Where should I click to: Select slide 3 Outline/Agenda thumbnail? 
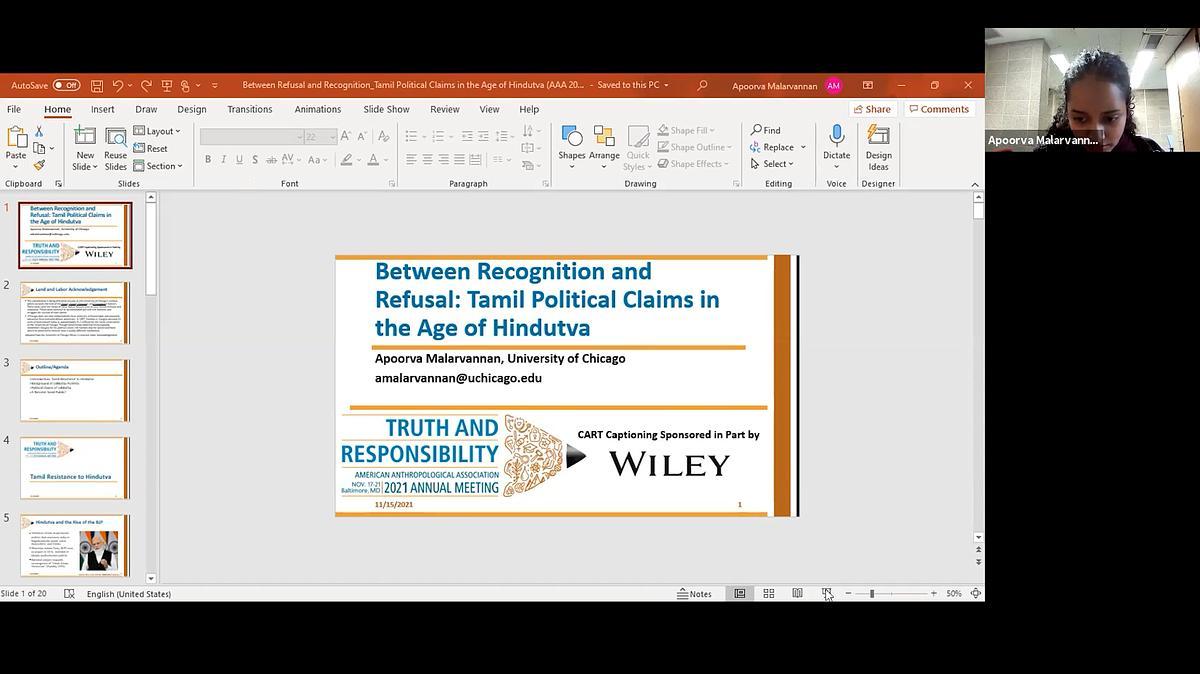tap(75, 390)
